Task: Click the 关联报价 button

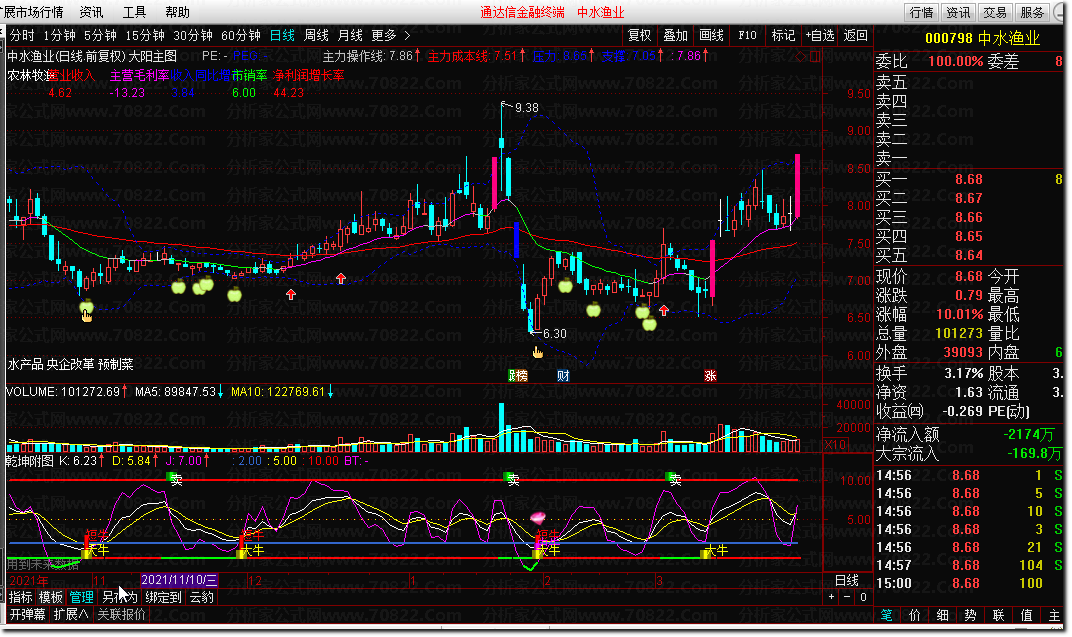Action: coord(122,614)
